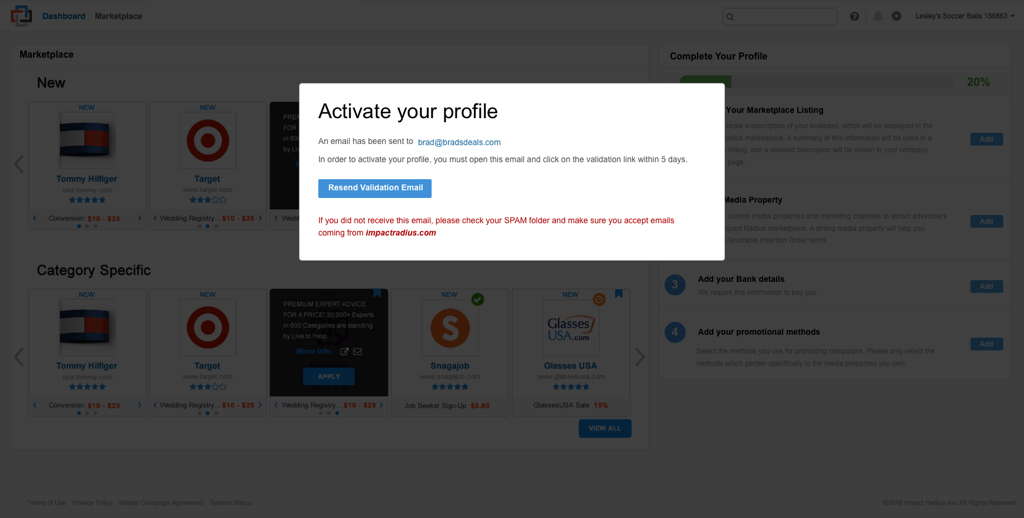Click the Category Specific carousel right arrow
Screen dimensions: 1024x518
point(640,357)
